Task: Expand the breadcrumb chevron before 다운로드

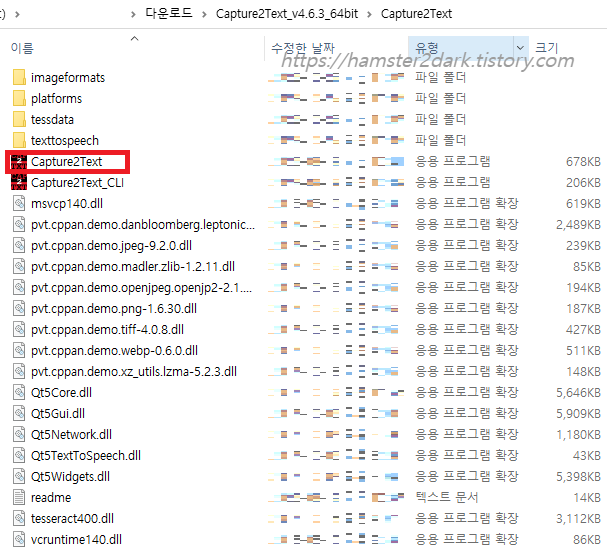Action: [133, 14]
